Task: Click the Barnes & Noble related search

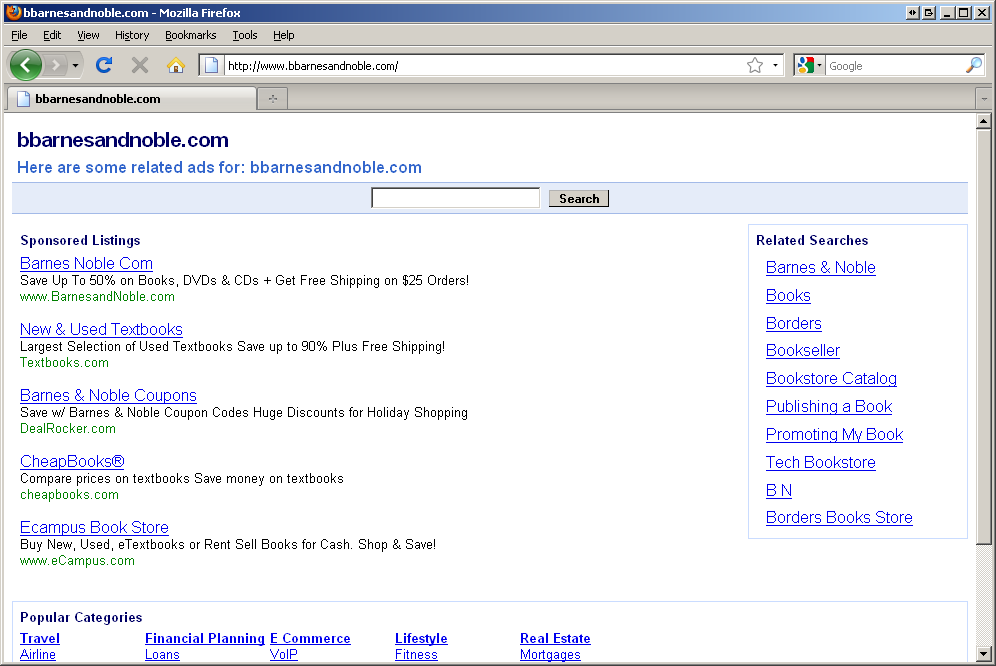Action: 821,268
